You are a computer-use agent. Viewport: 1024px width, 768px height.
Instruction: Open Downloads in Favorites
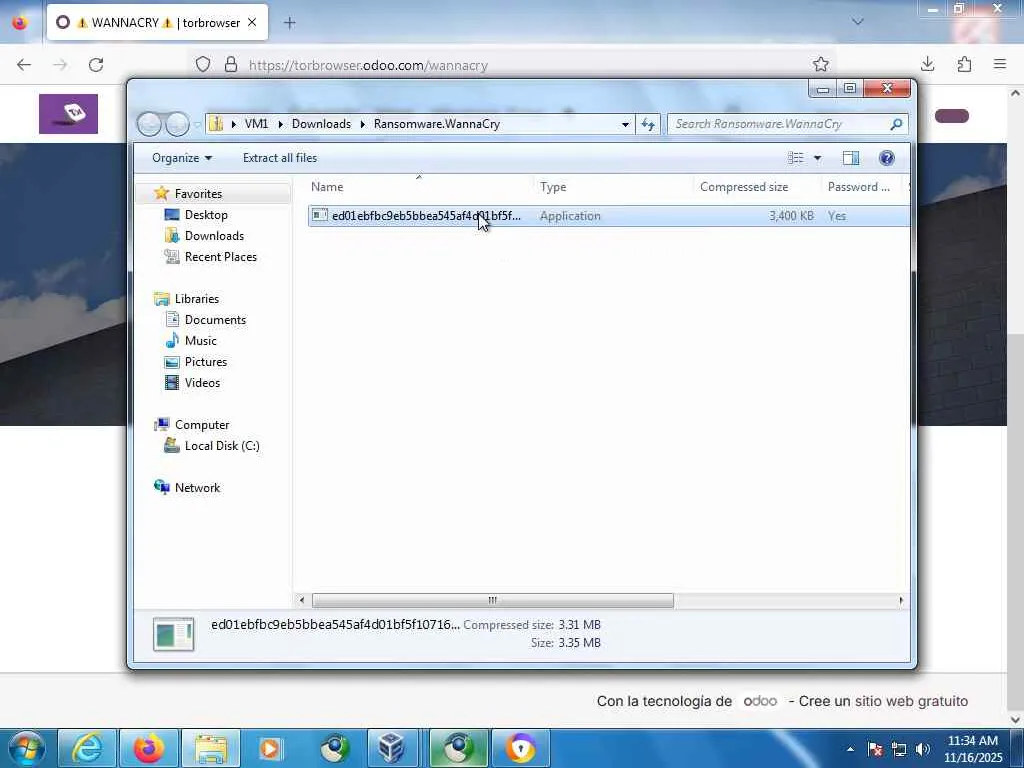214,236
